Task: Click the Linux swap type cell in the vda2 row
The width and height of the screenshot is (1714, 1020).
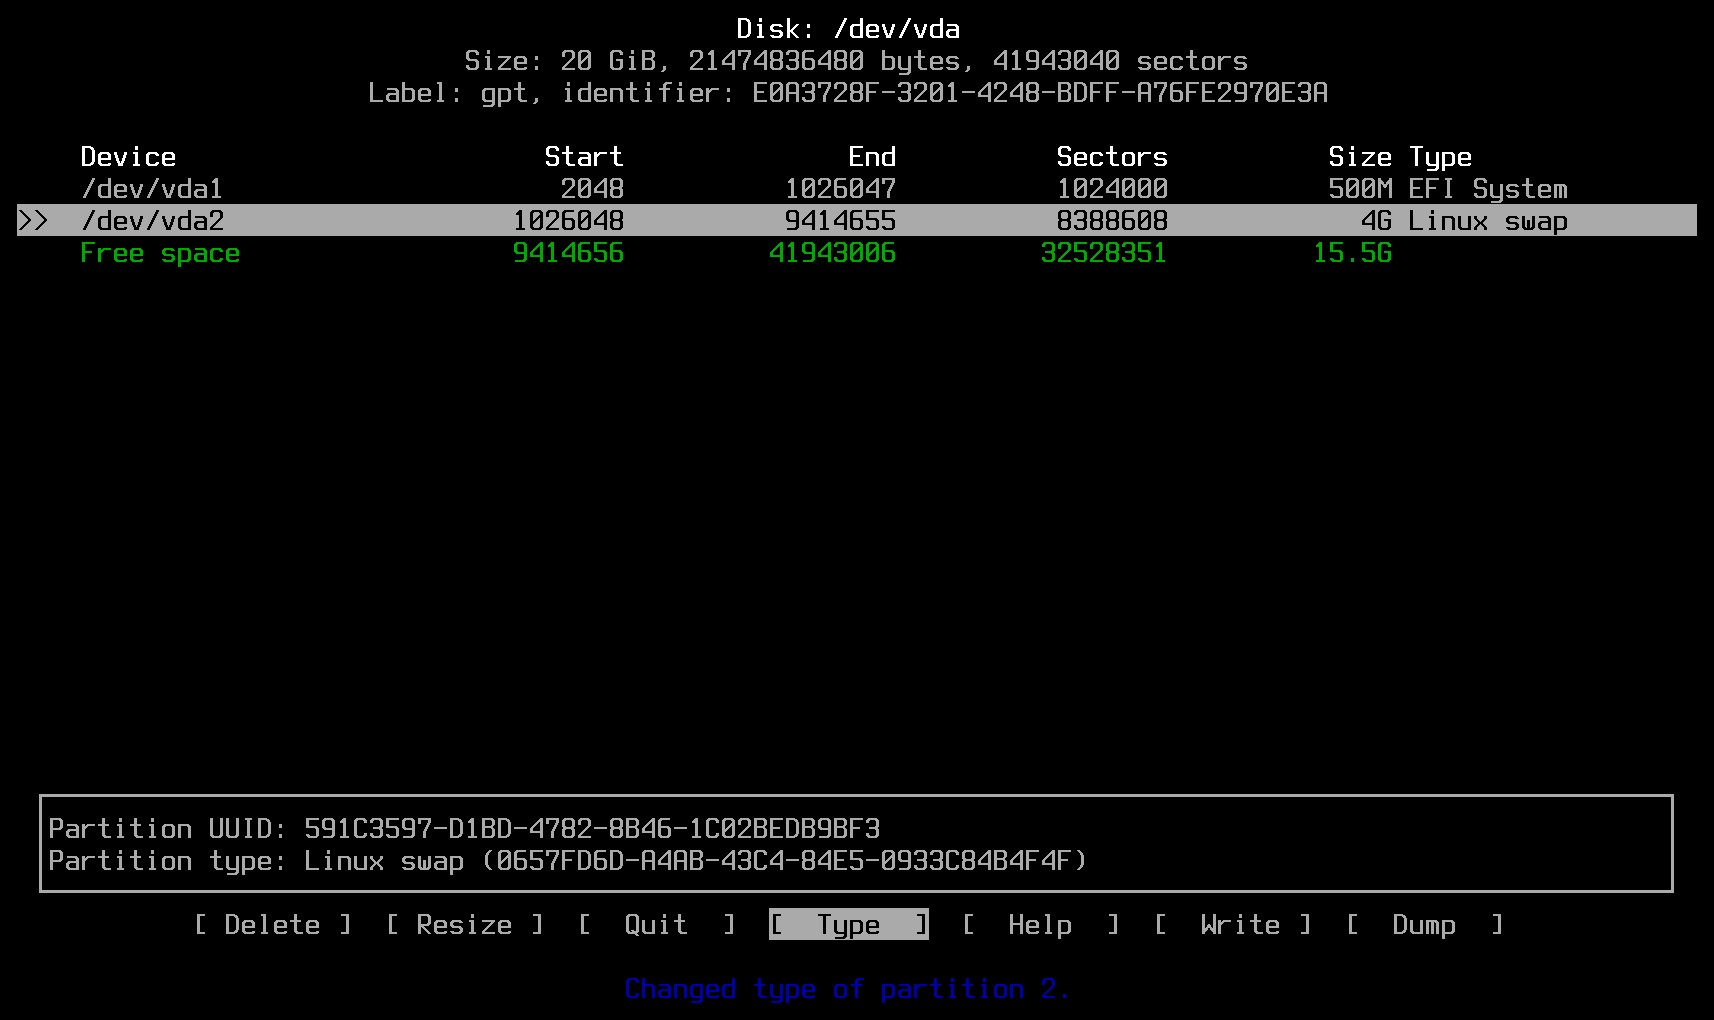Action: [1488, 221]
